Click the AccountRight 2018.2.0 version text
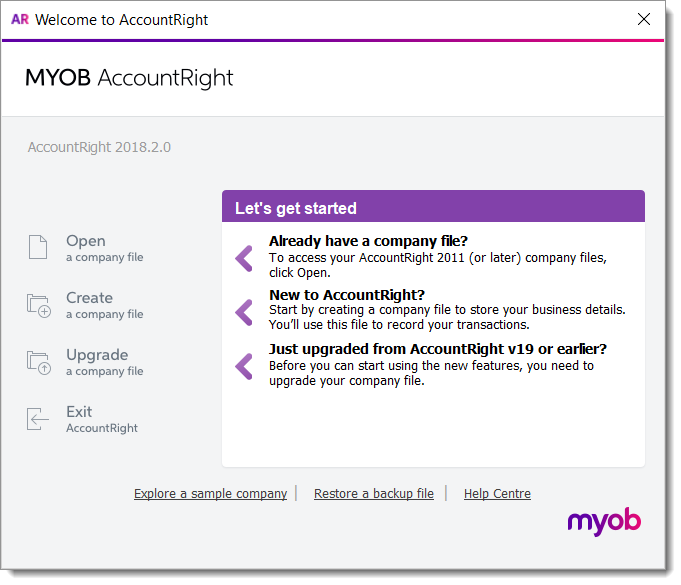The height and width of the screenshot is (585, 681). (x=99, y=147)
